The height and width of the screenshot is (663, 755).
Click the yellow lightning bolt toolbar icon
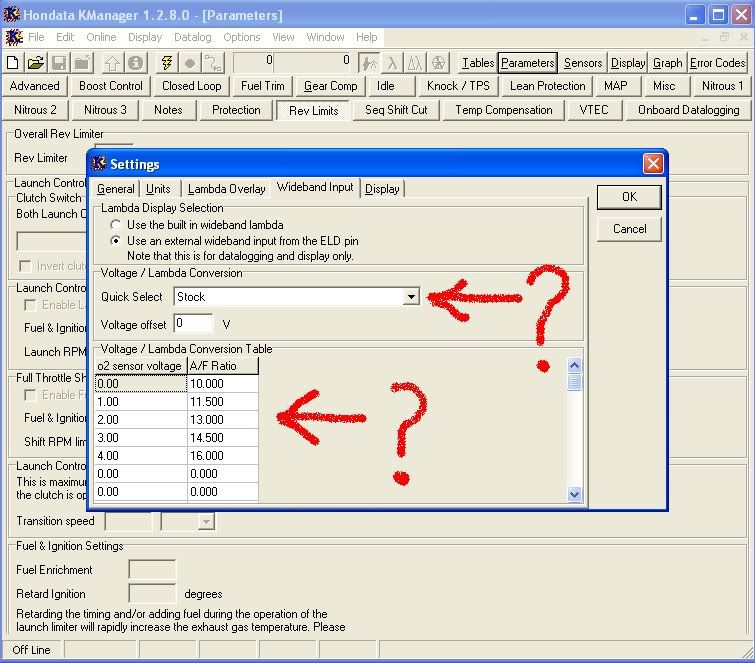pos(166,62)
